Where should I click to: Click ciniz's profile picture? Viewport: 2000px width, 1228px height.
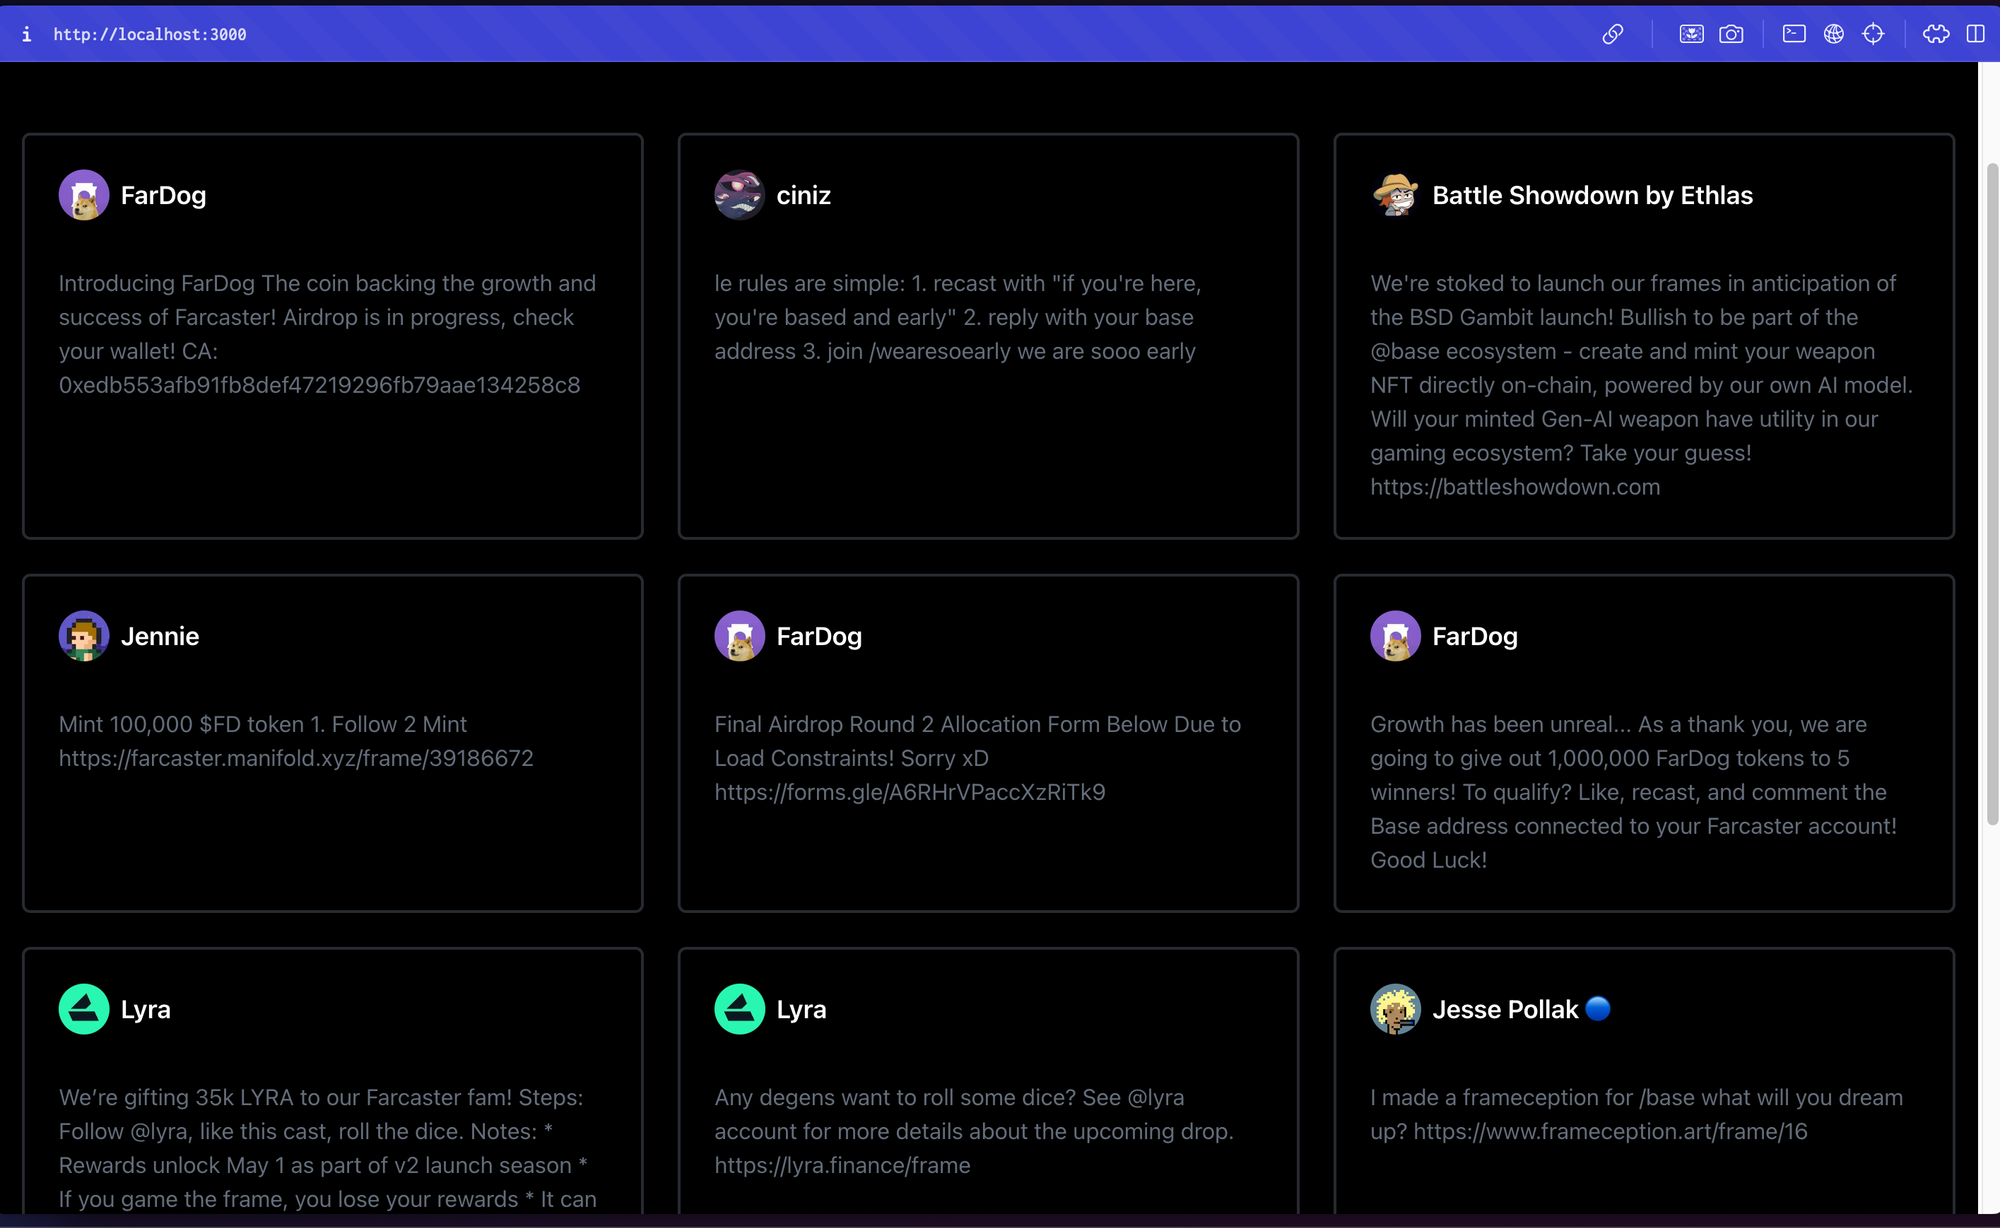click(739, 195)
